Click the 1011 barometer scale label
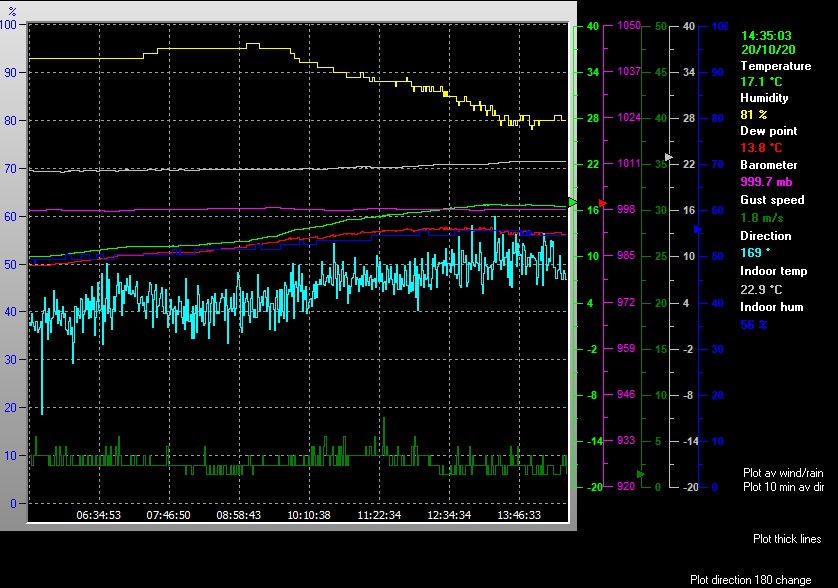 (x=628, y=163)
